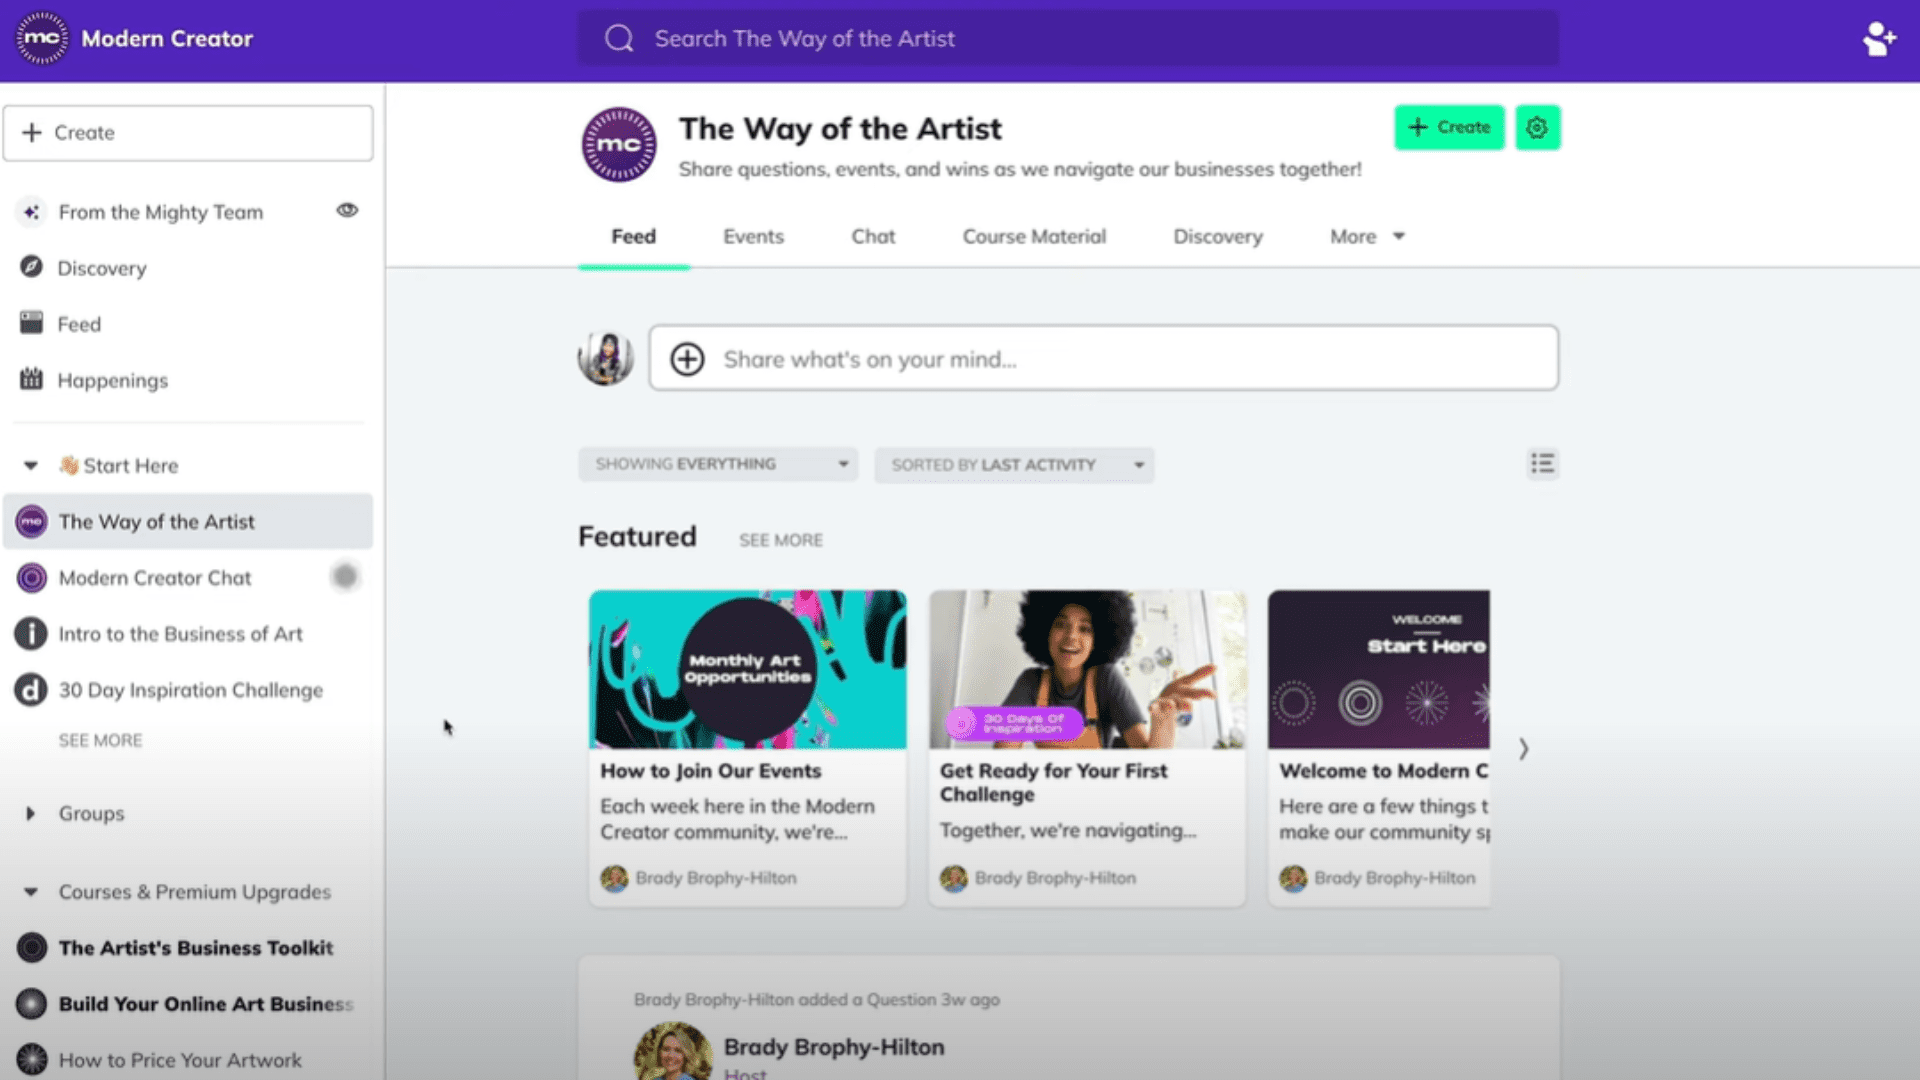
Task: Switch to the Course Material tab
Action: tap(1033, 236)
